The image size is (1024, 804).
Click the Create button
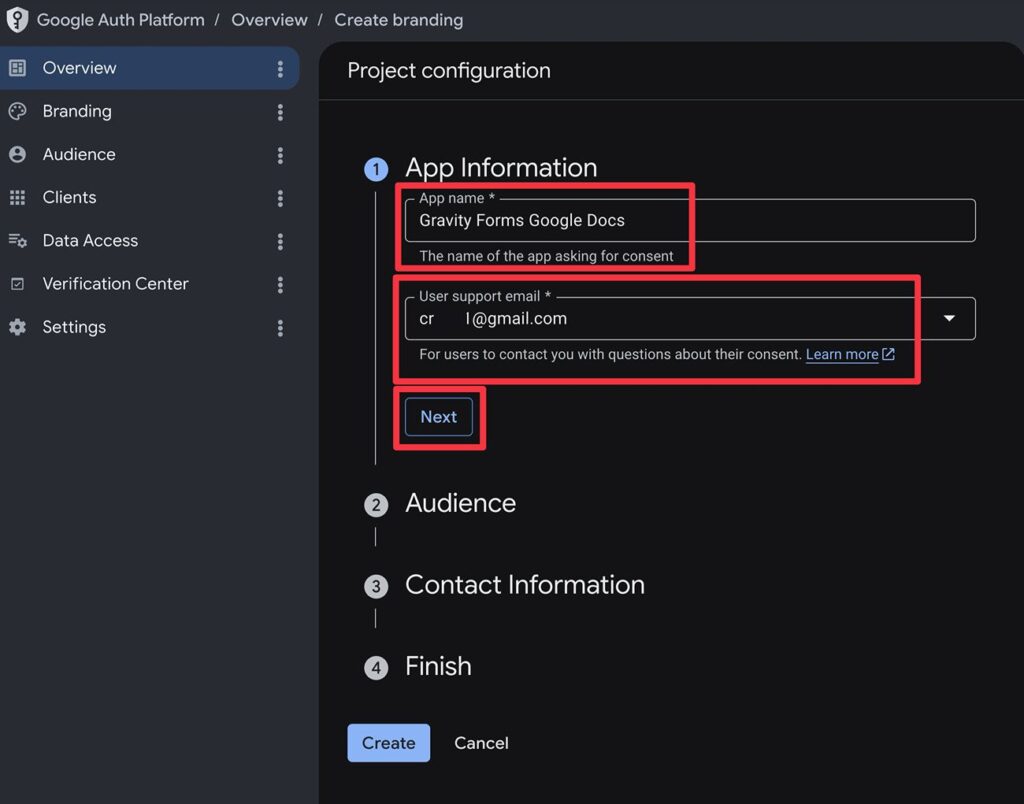[x=389, y=743]
